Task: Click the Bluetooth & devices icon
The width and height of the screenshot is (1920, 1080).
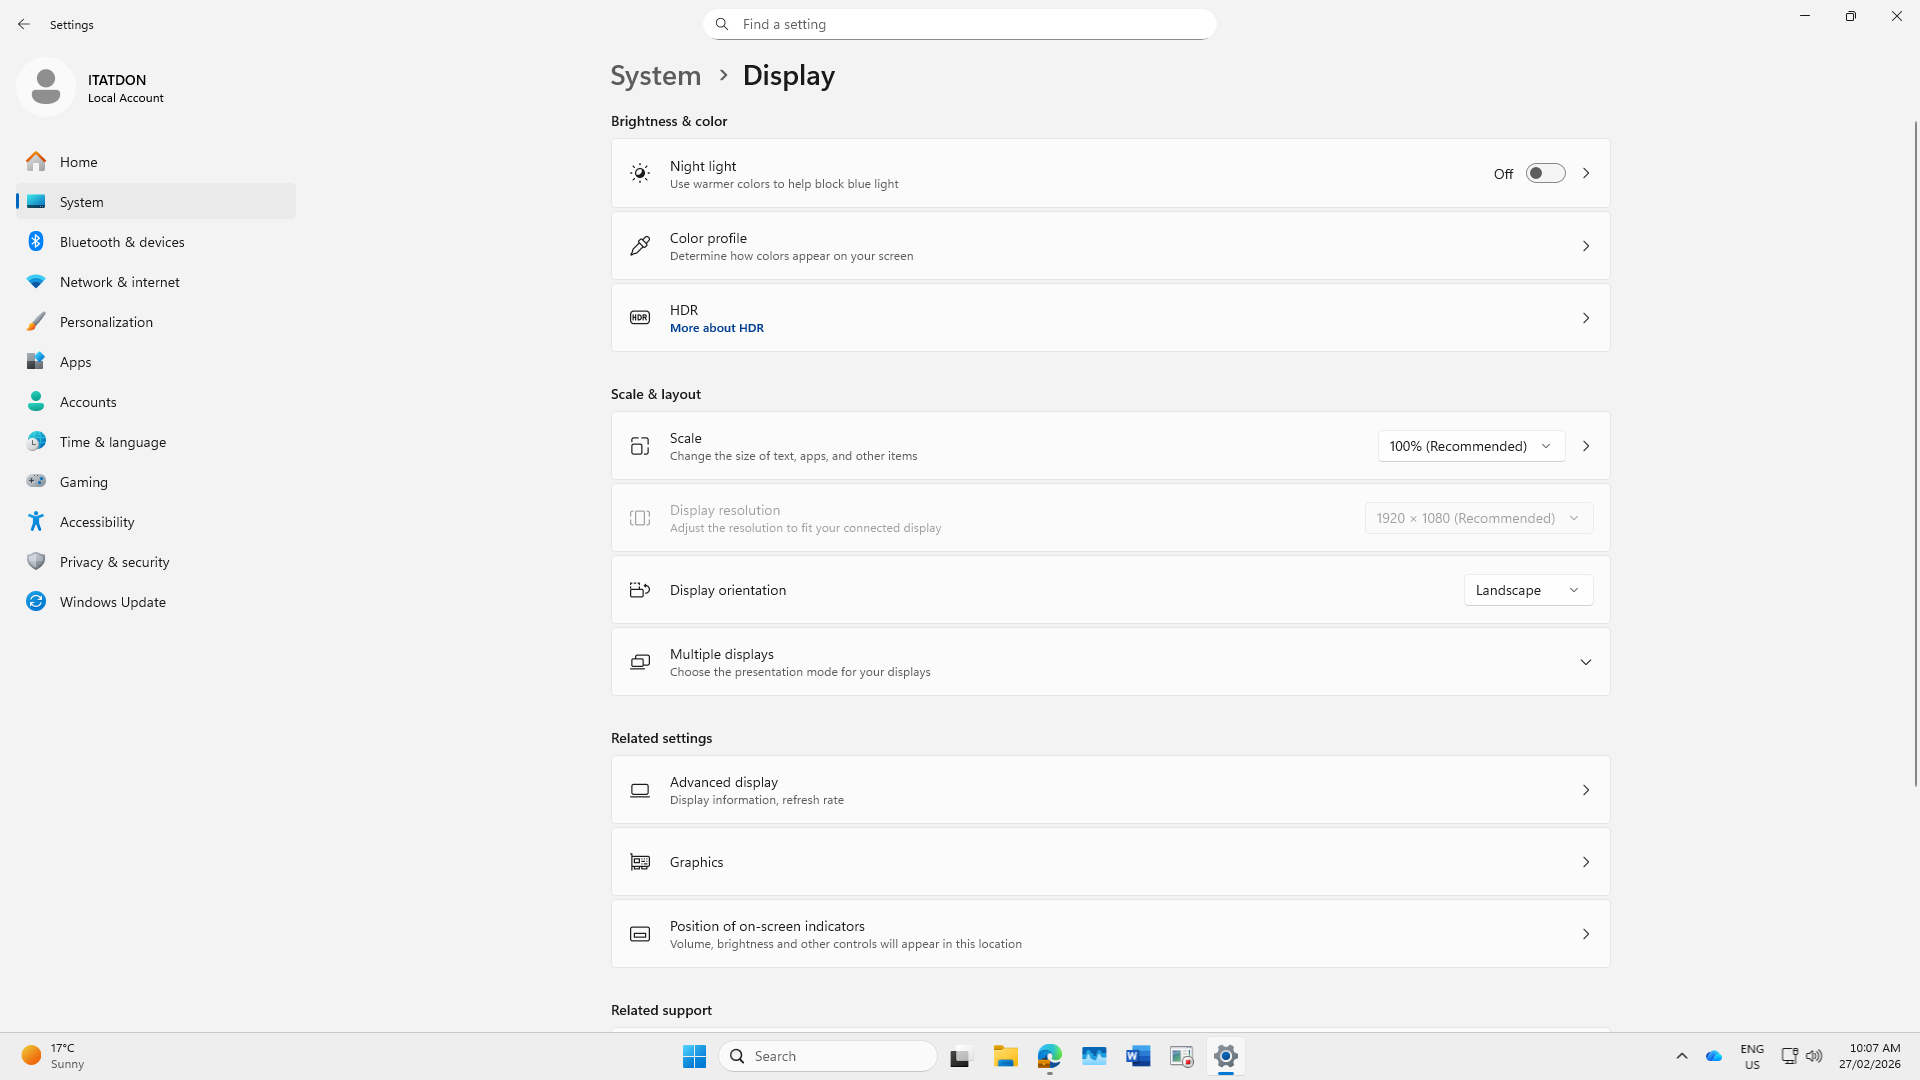Action: pos(36,241)
